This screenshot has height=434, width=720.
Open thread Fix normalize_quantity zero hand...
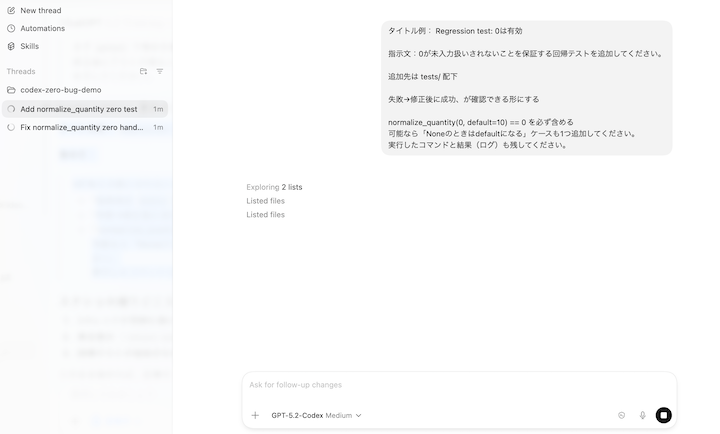tap(84, 127)
